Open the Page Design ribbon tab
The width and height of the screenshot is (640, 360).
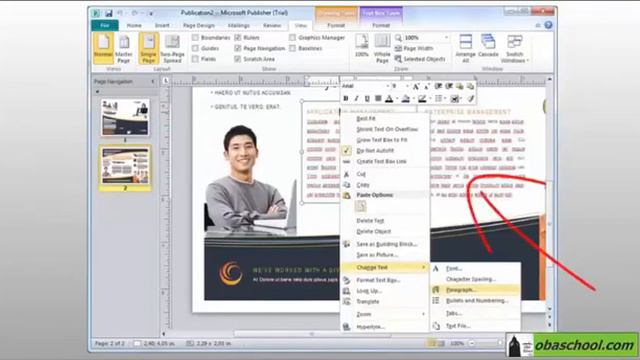pyautogui.click(x=199, y=25)
